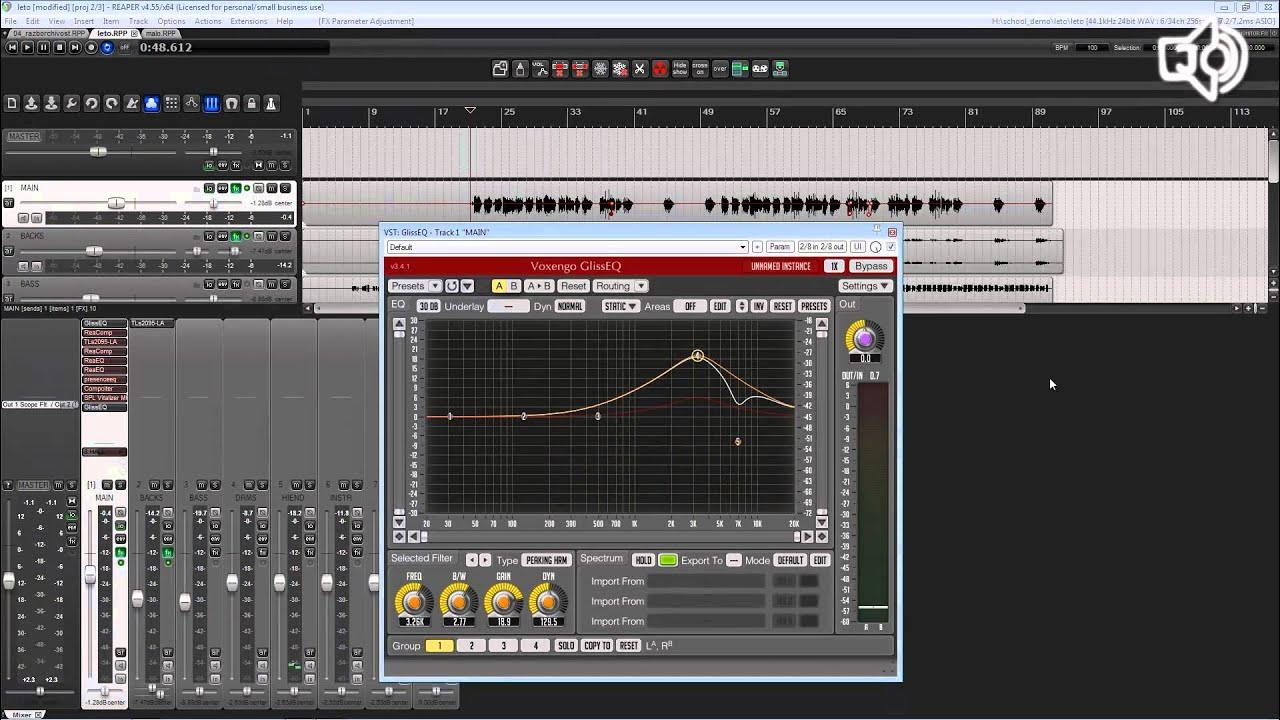Open the Settings dropdown in GlissEQ
1280x720 pixels.
(865, 286)
